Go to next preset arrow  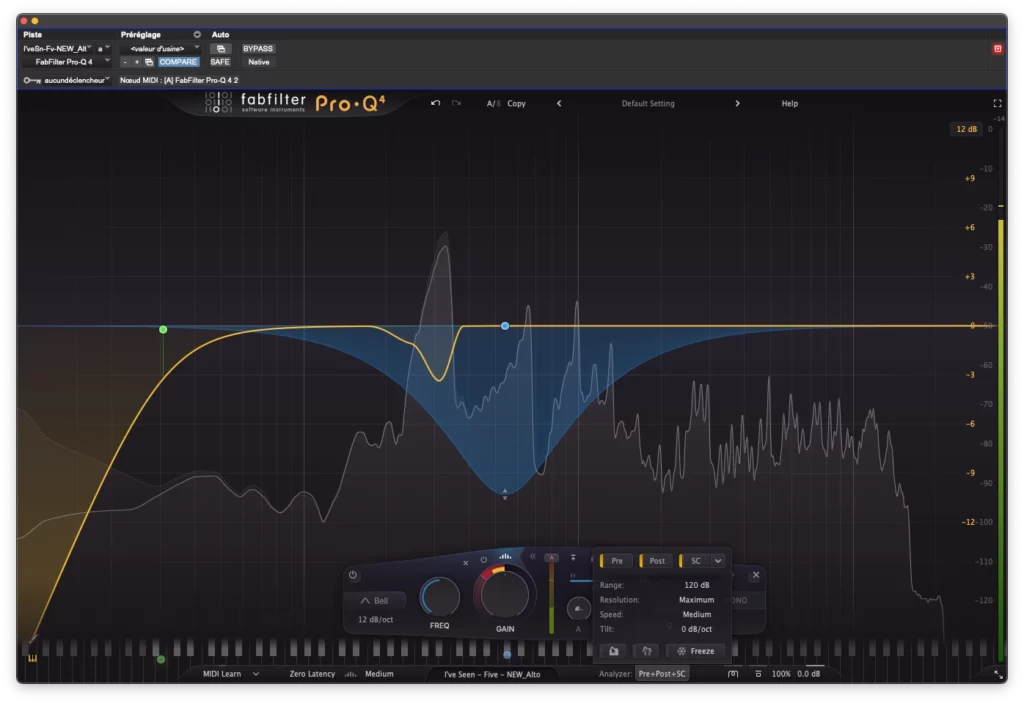(x=737, y=103)
